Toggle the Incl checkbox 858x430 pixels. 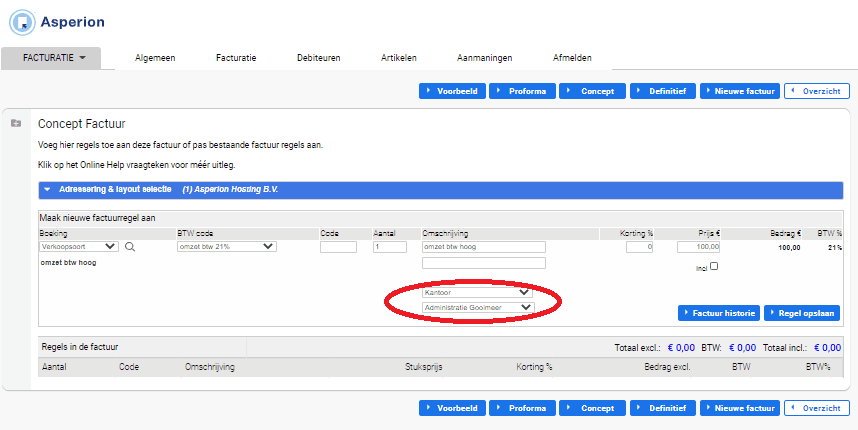714,266
